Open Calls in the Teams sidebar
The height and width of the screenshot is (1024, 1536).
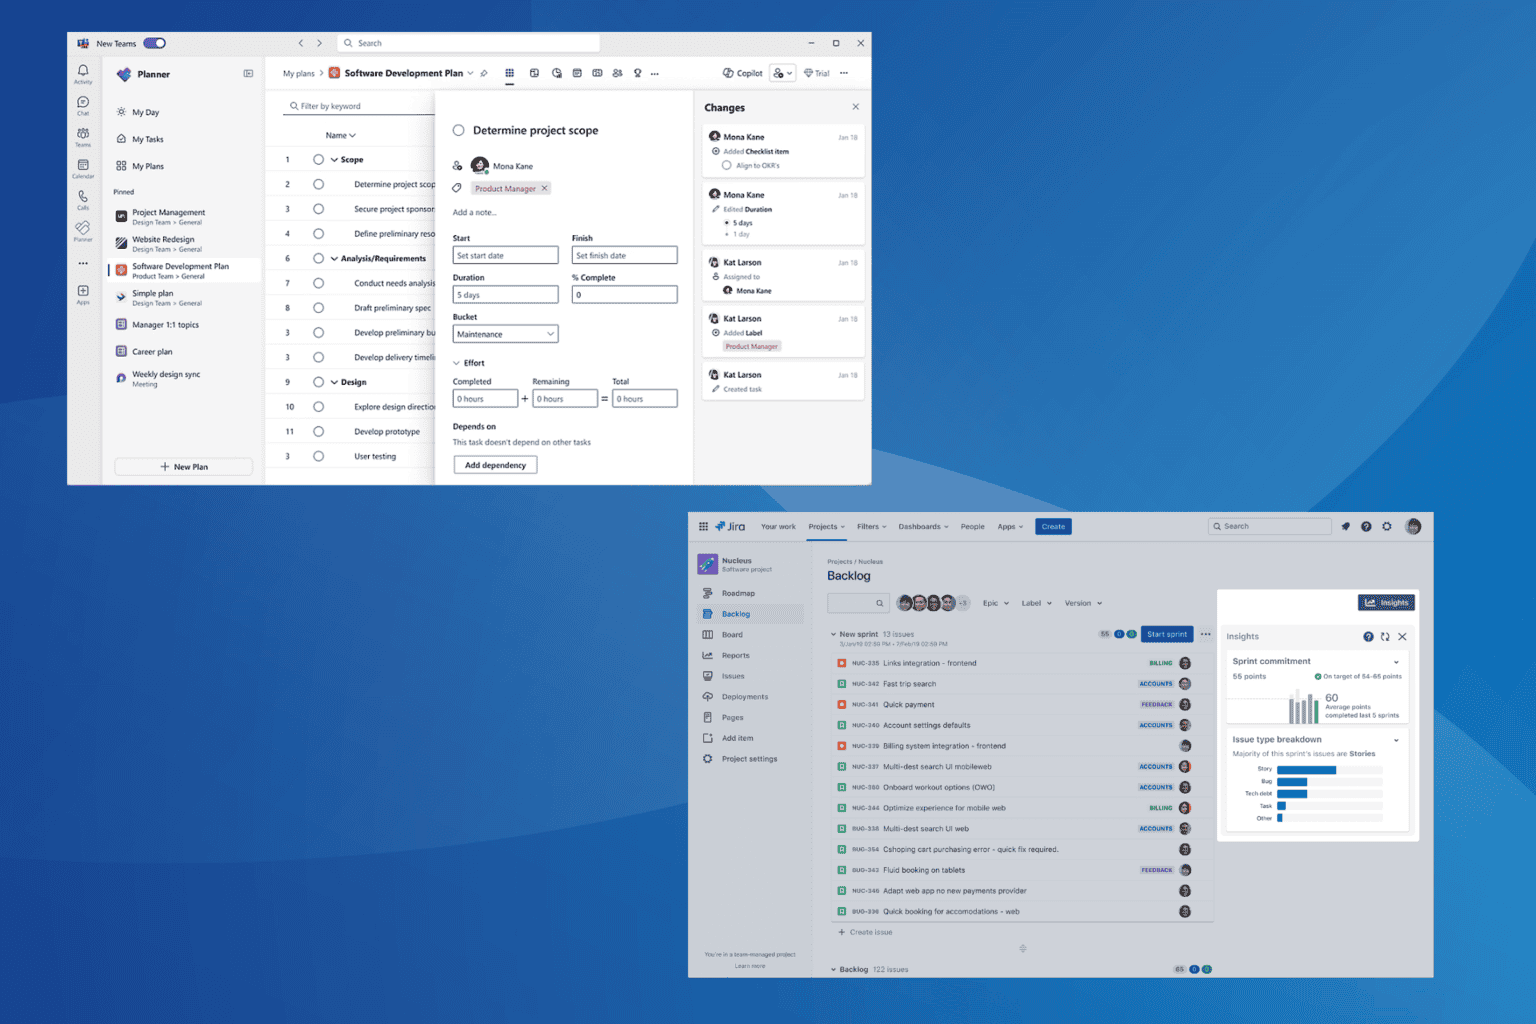[x=83, y=199]
